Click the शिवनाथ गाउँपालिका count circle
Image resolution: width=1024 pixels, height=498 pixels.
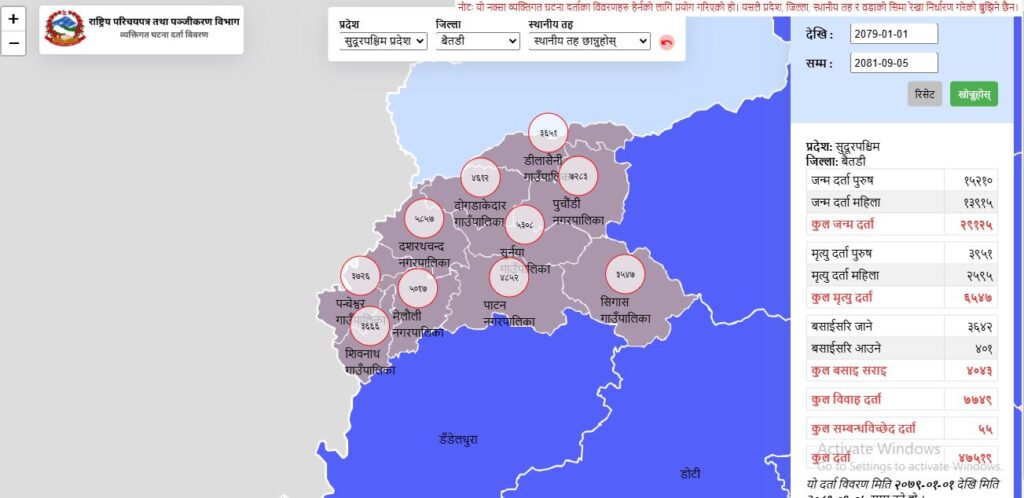click(370, 326)
